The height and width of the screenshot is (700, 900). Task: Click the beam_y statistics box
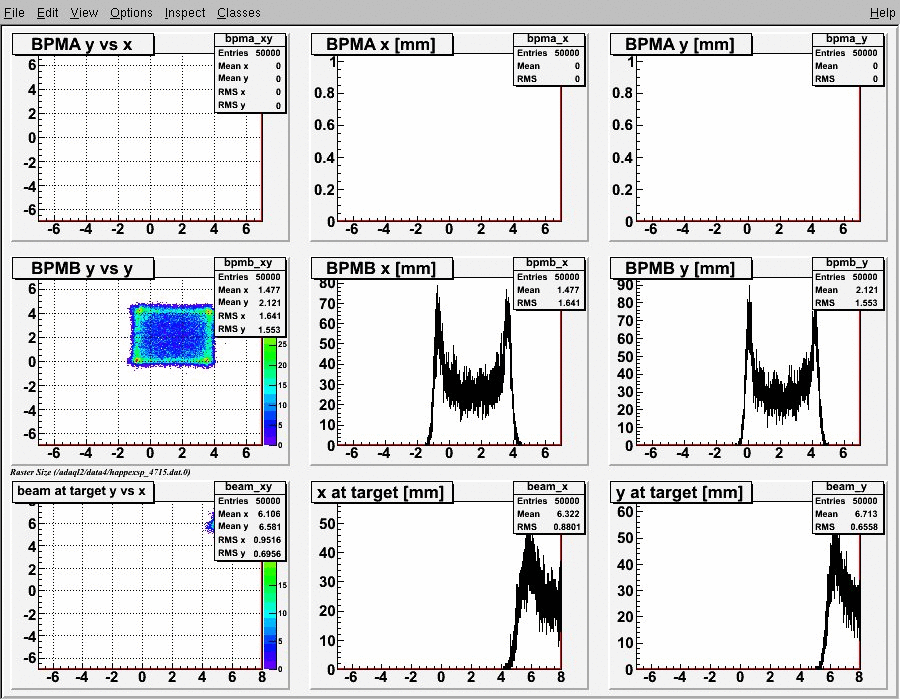tap(848, 508)
